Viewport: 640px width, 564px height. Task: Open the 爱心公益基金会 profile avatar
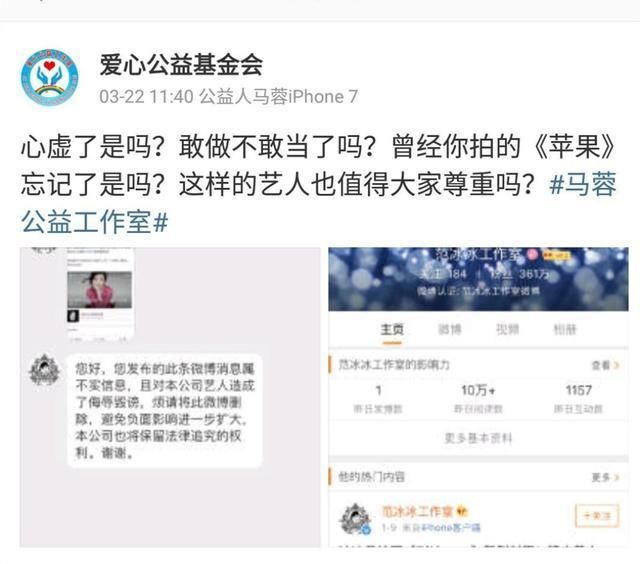tap(49, 77)
